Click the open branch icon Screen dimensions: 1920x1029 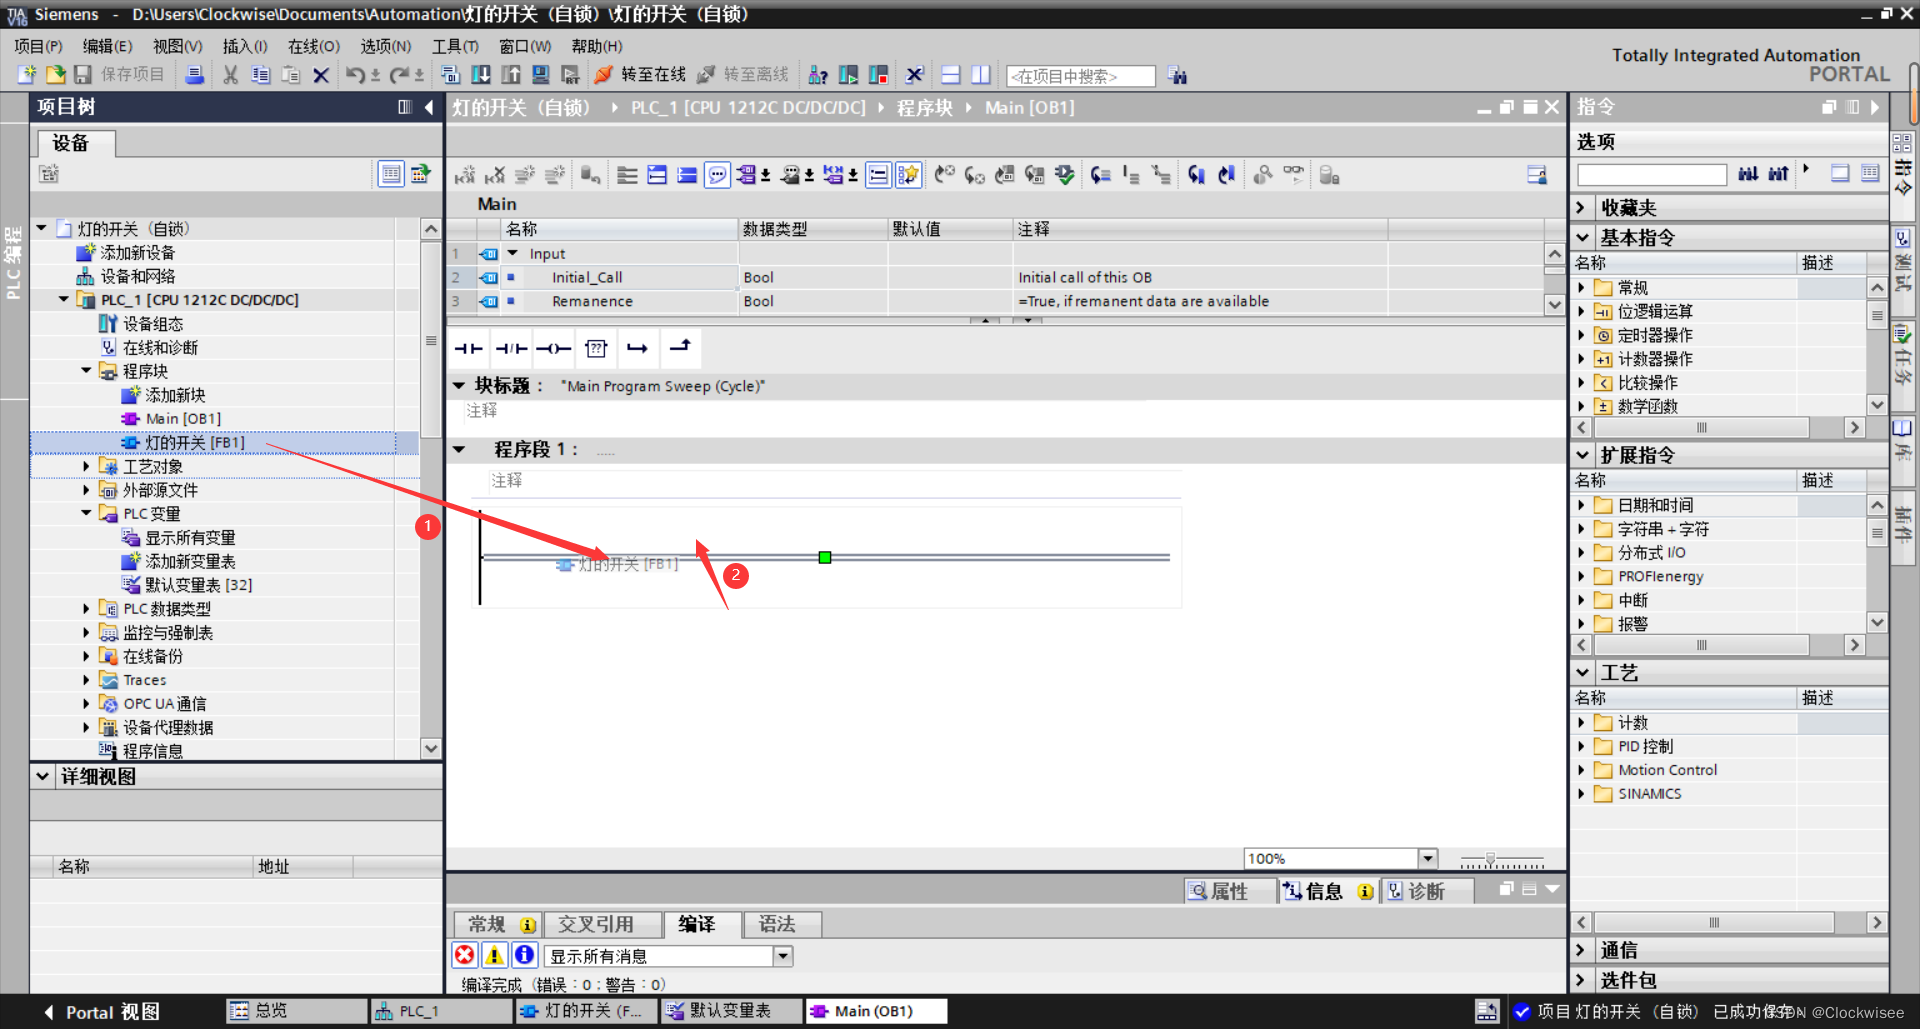pos(638,348)
